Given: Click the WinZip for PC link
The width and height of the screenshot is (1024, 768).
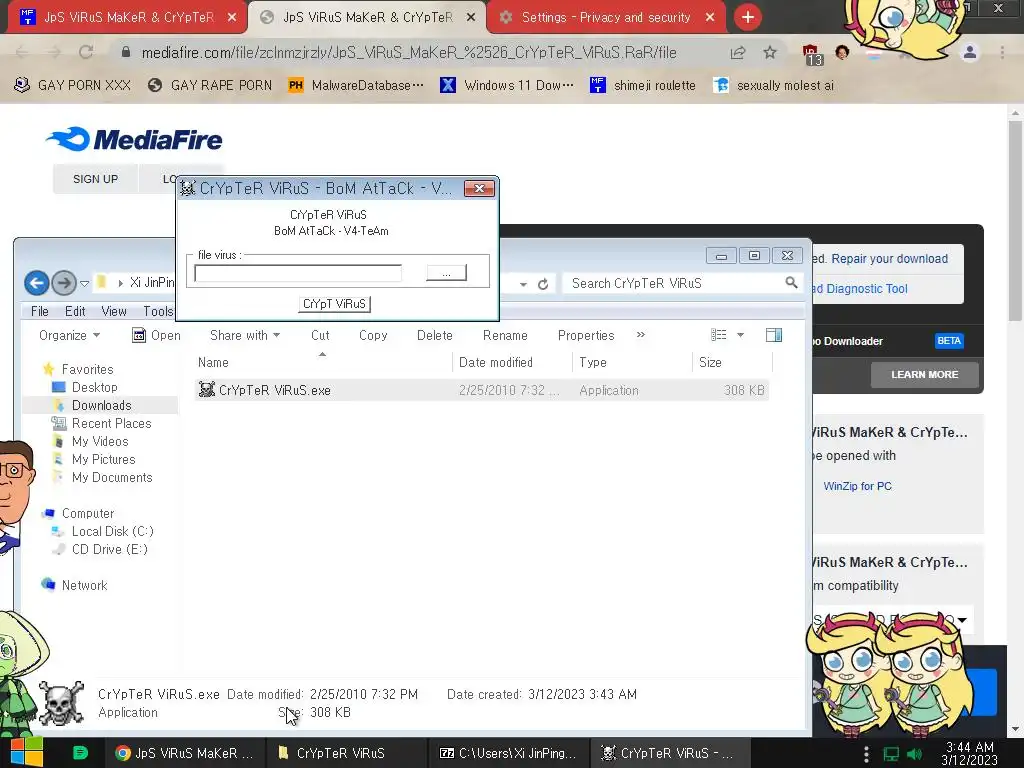Looking at the screenshot, I should tap(857, 486).
